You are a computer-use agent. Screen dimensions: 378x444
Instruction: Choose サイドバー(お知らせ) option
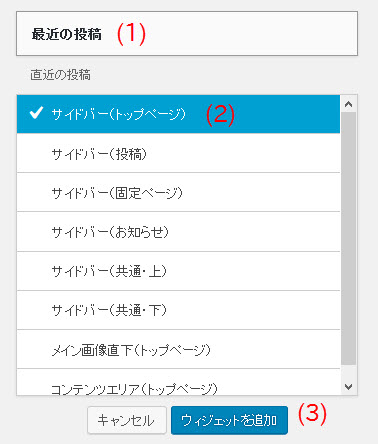pyautogui.click(x=178, y=232)
